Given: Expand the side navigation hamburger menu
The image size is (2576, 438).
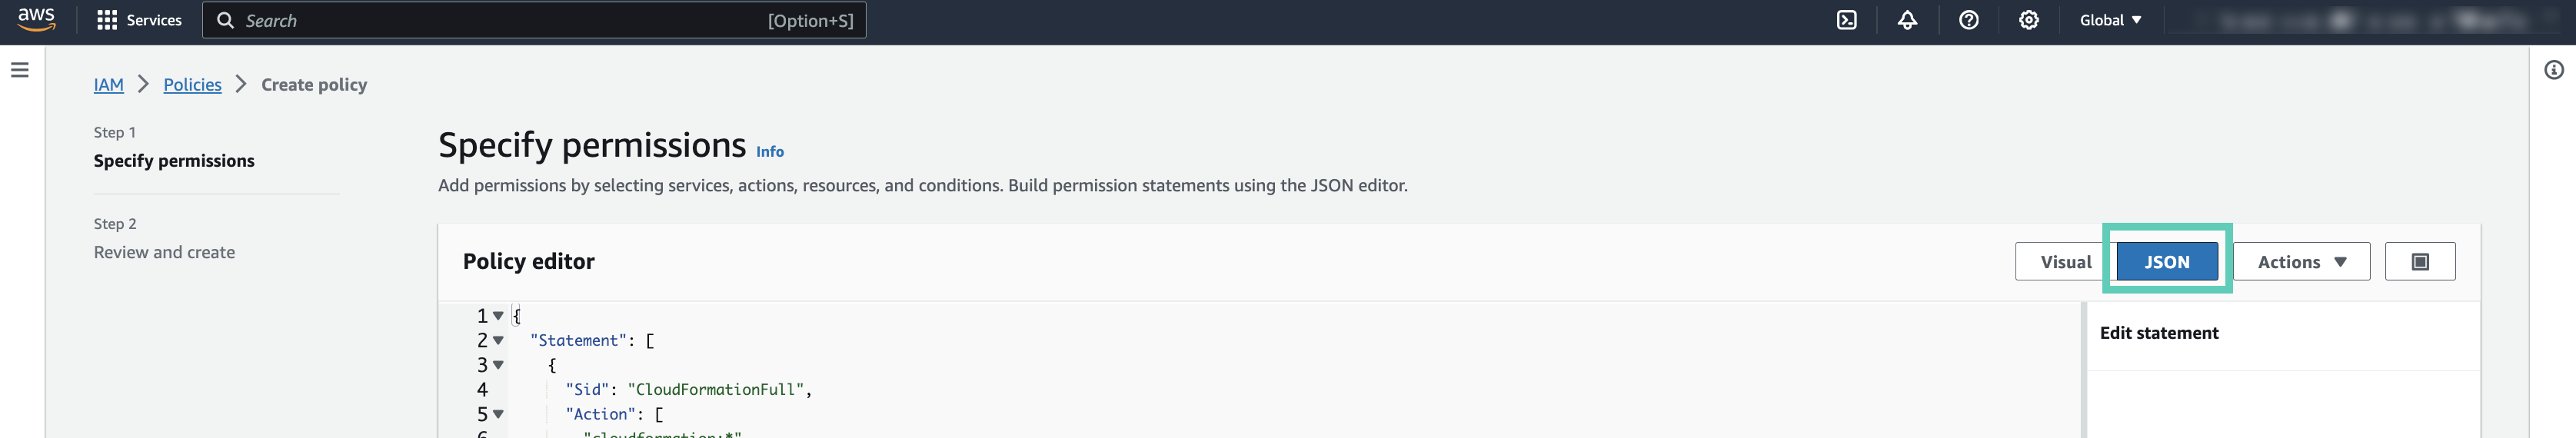Looking at the screenshot, I should 20,70.
